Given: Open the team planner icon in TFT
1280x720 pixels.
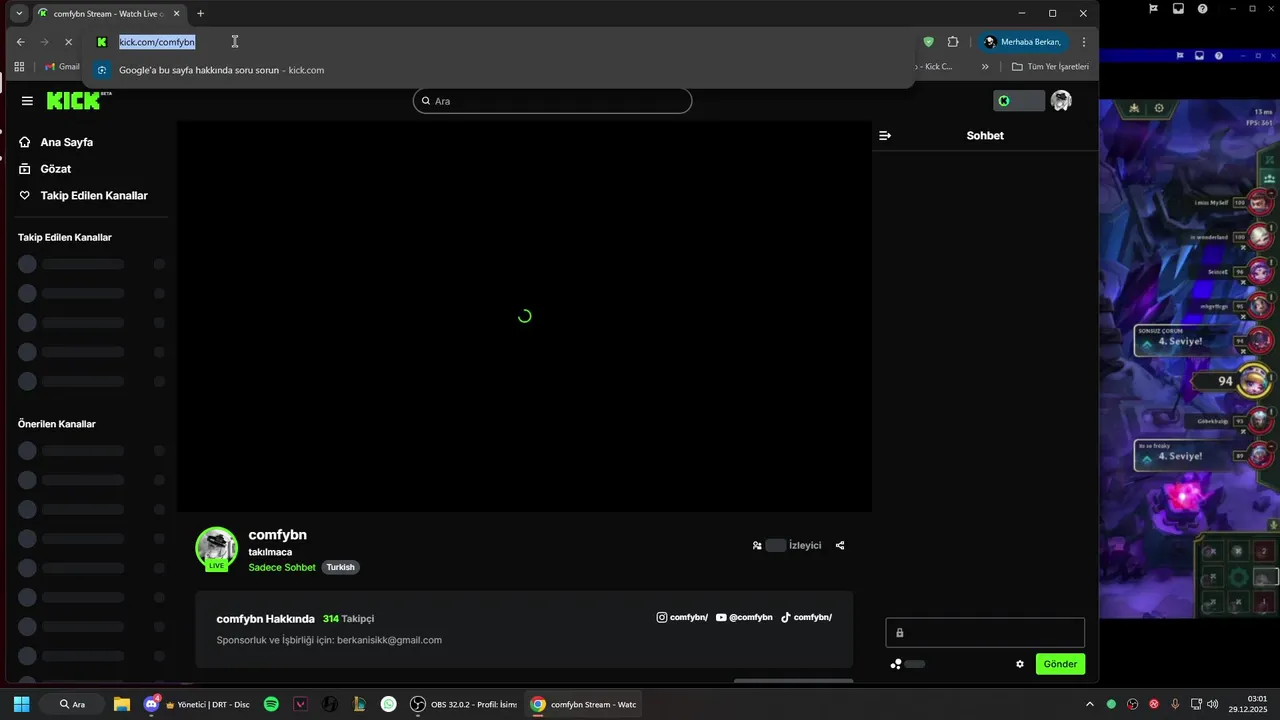Looking at the screenshot, I should [x=1134, y=108].
